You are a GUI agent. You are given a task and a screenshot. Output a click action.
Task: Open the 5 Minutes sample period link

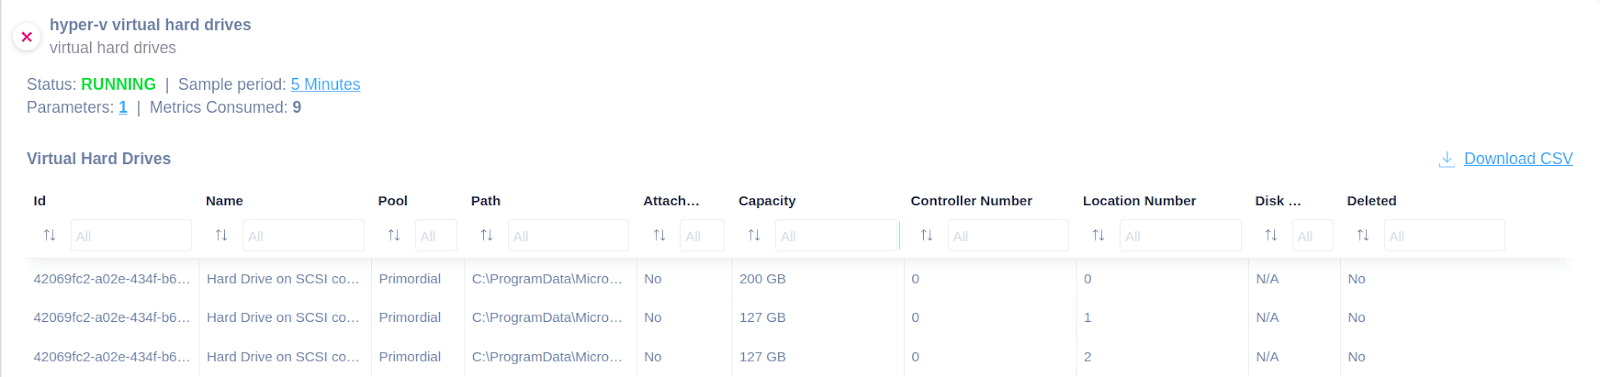(325, 84)
